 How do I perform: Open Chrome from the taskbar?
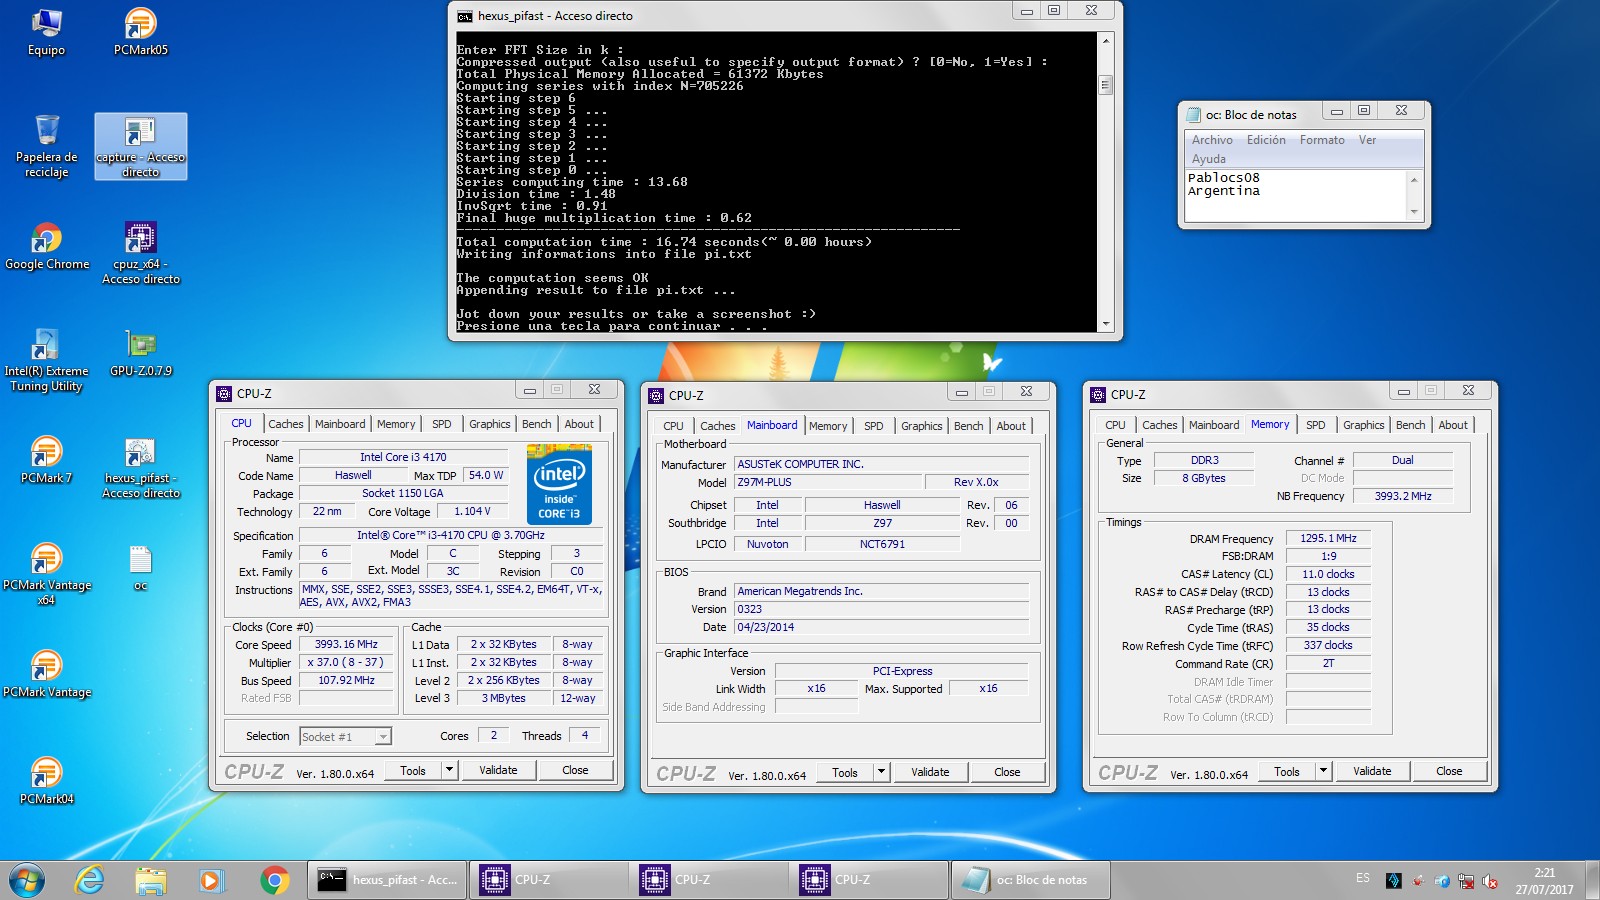point(274,880)
